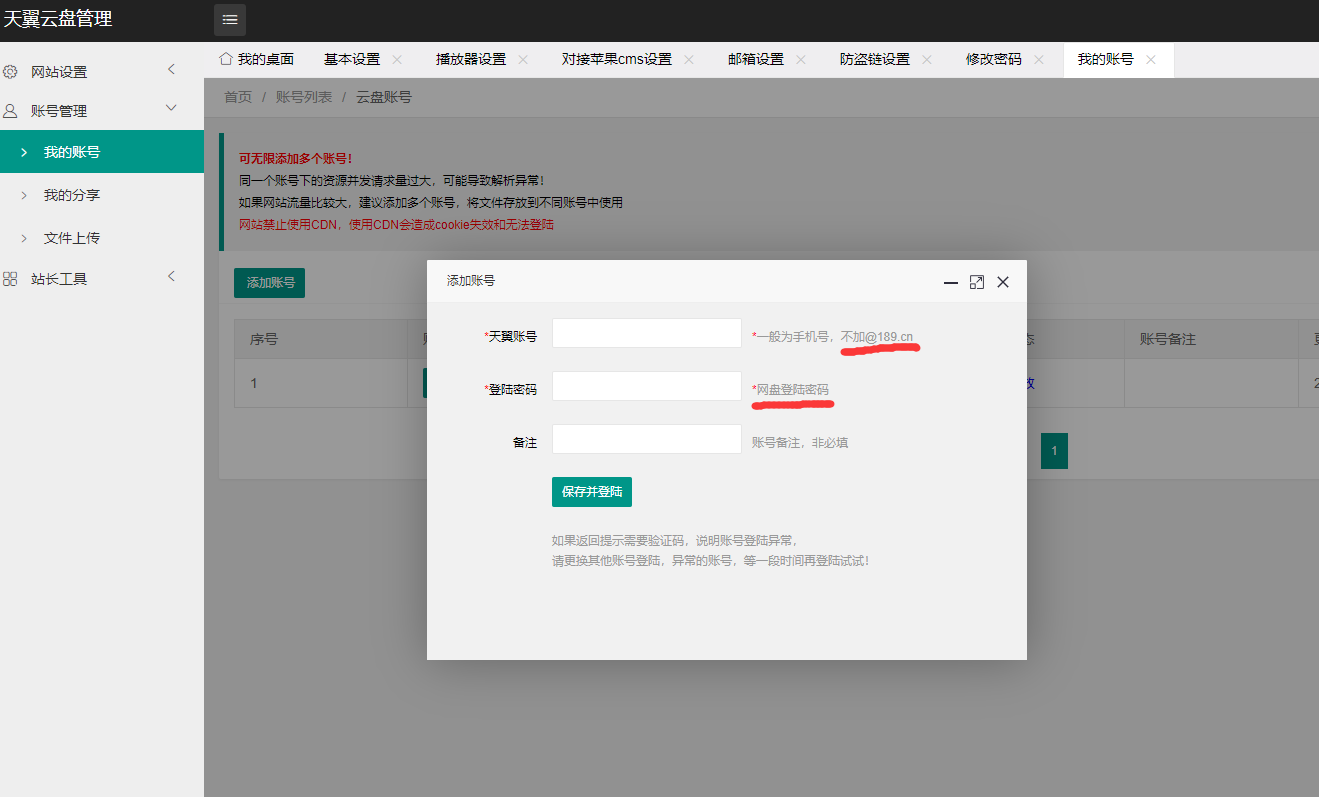Close the 防盗链设置 tab
Viewport: 1319px width, 797px height.
[927, 59]
